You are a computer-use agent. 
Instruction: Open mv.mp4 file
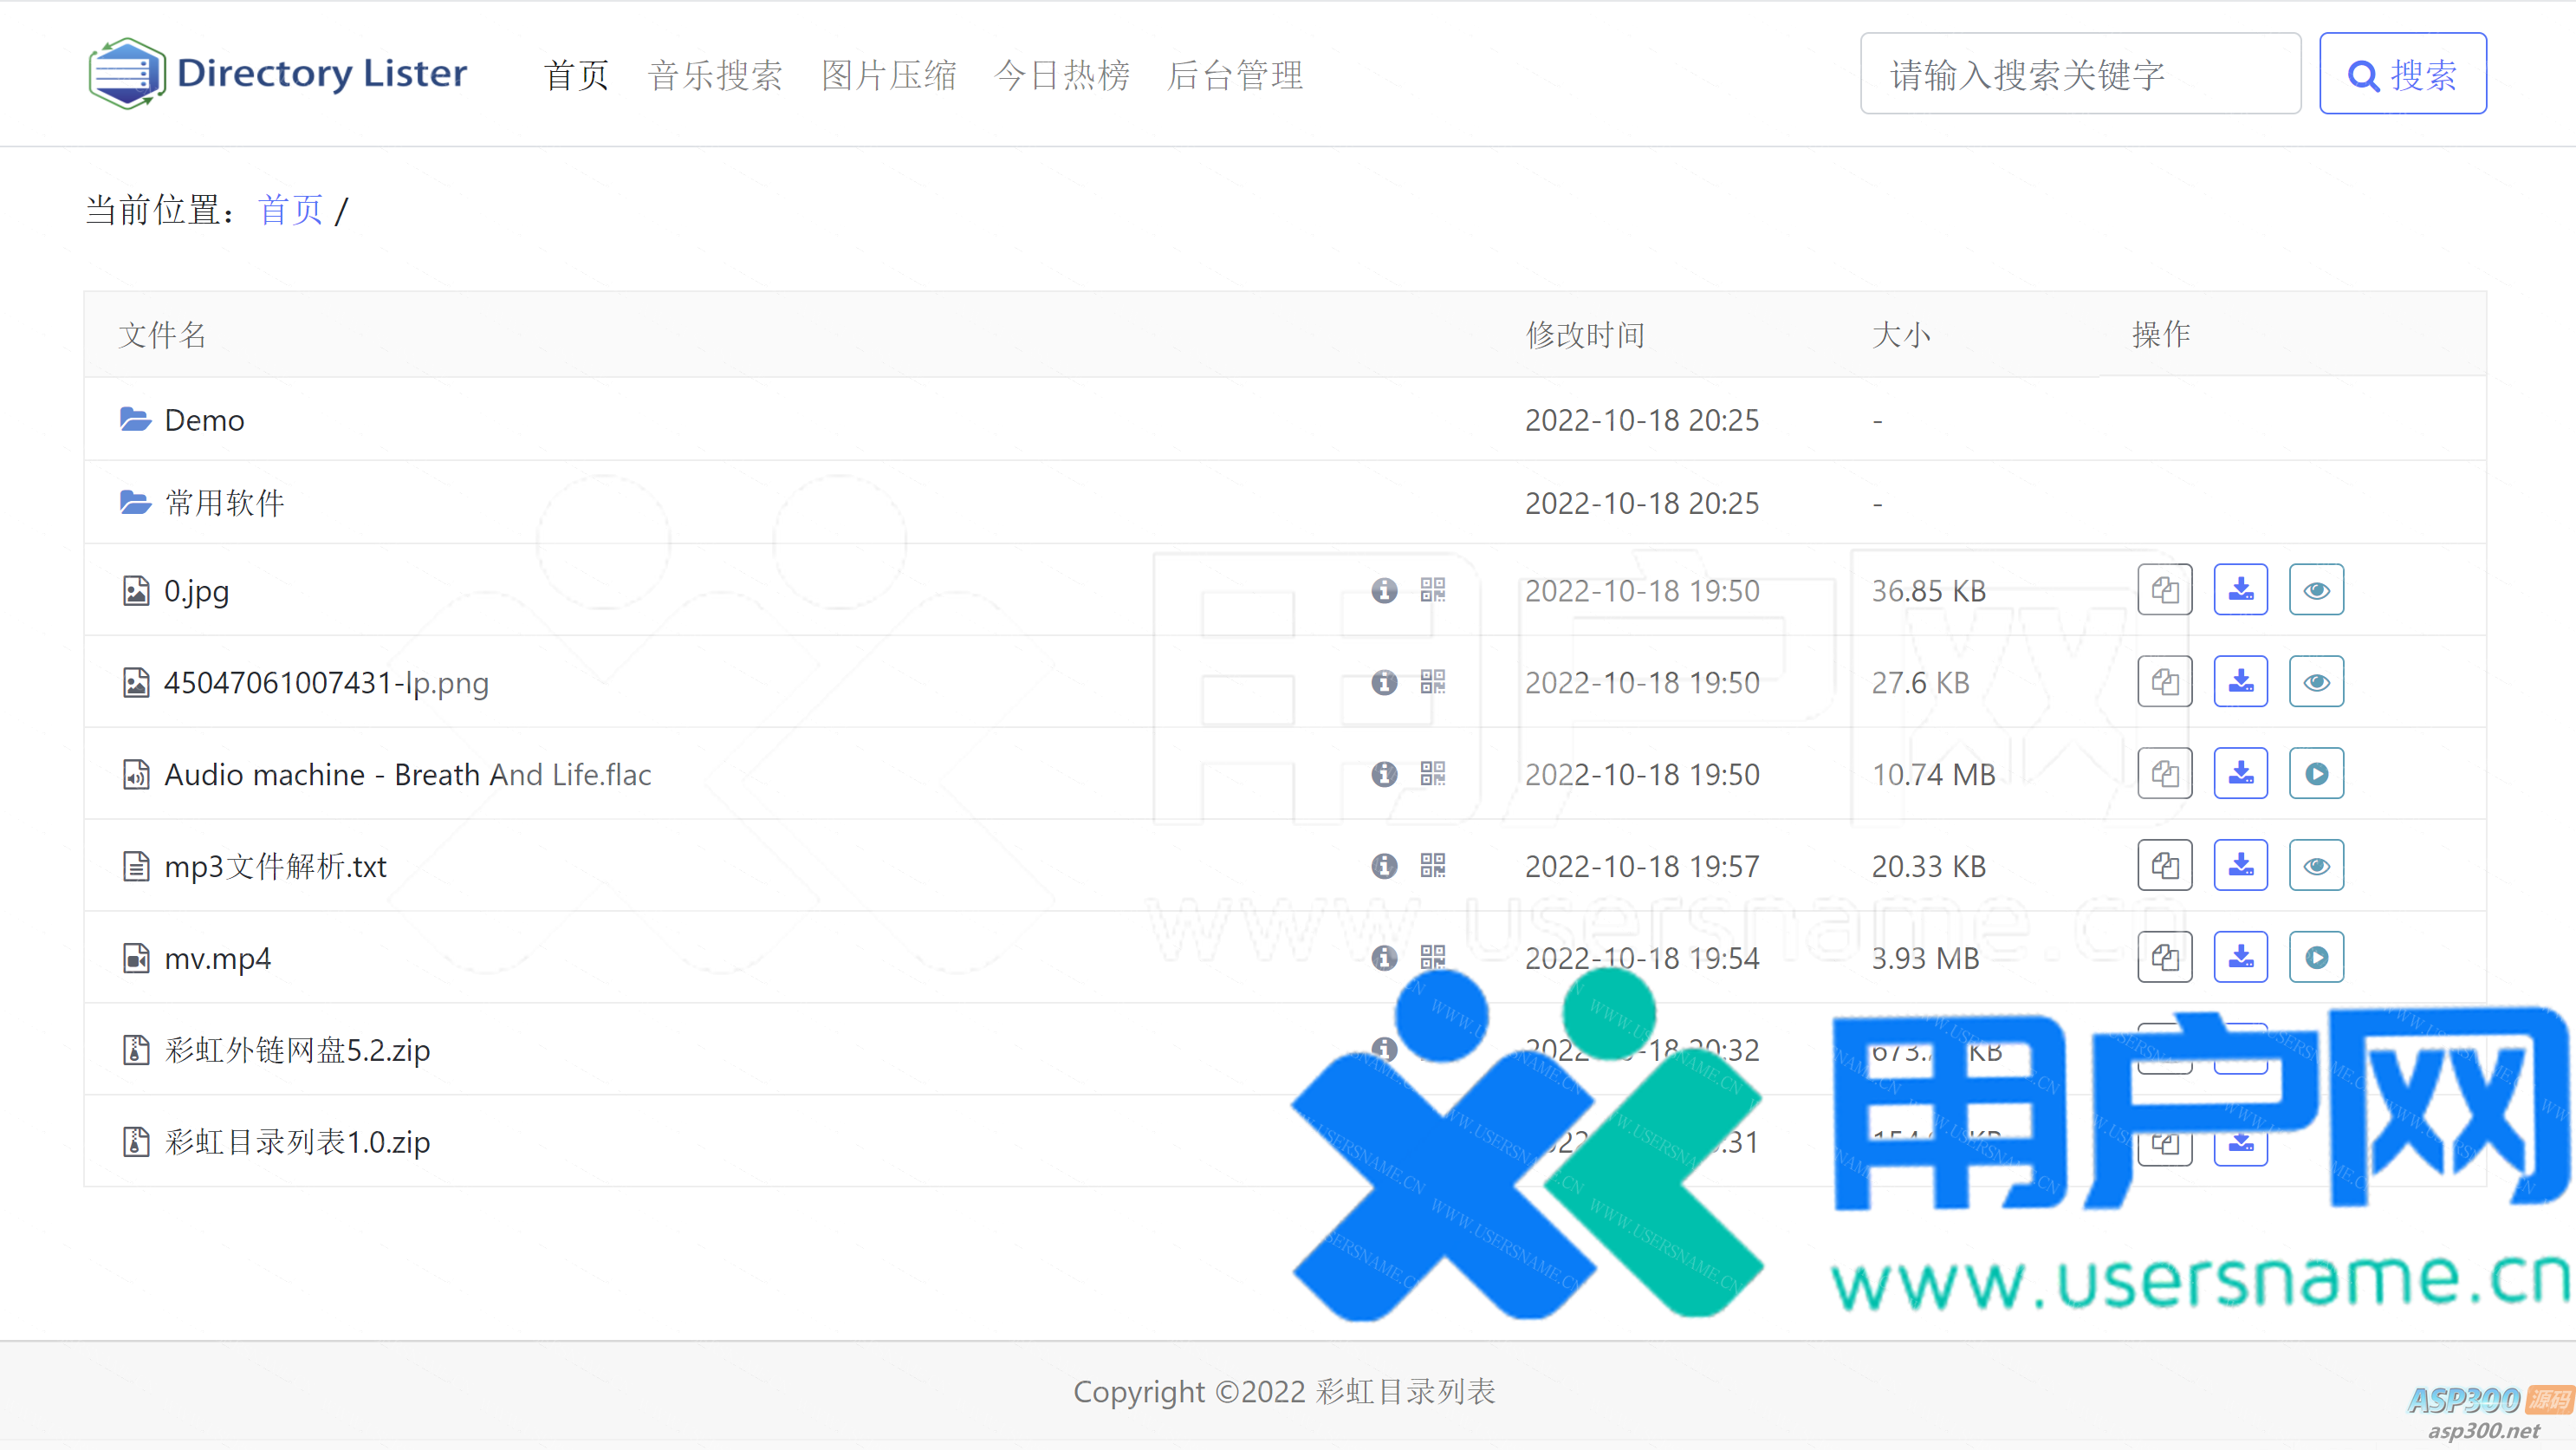pyautogui.click(x=217, y=959)
